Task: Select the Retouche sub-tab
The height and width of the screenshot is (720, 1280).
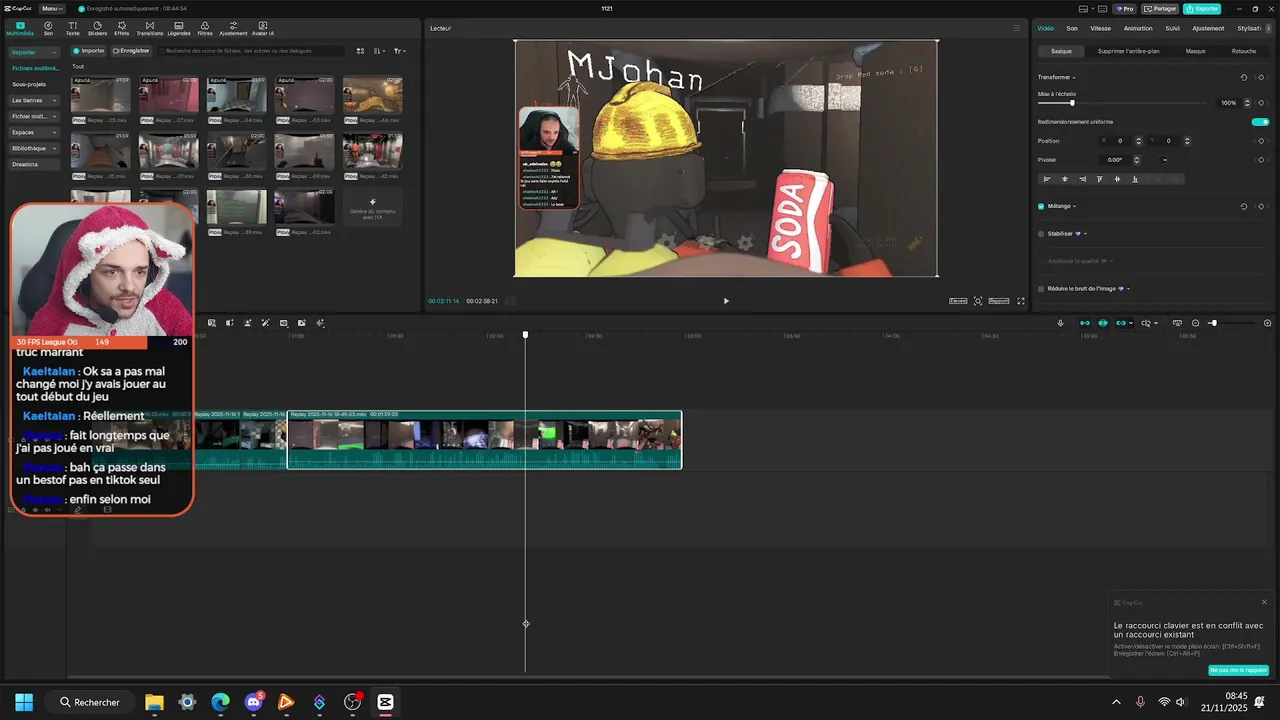Action: tap(1244, 51)
